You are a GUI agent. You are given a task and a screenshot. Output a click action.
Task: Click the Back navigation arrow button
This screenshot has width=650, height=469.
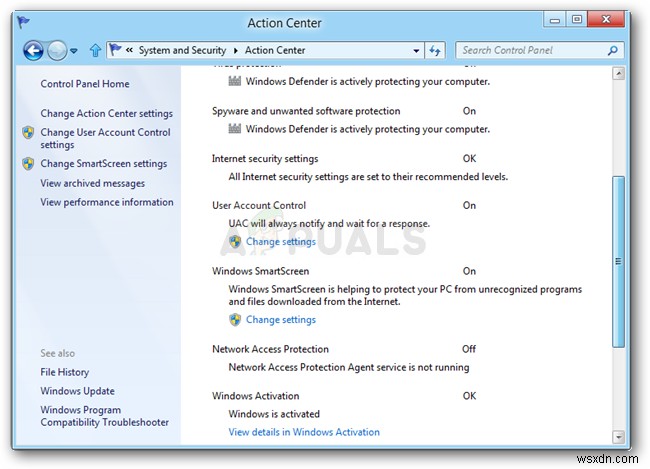coord(33,51)
